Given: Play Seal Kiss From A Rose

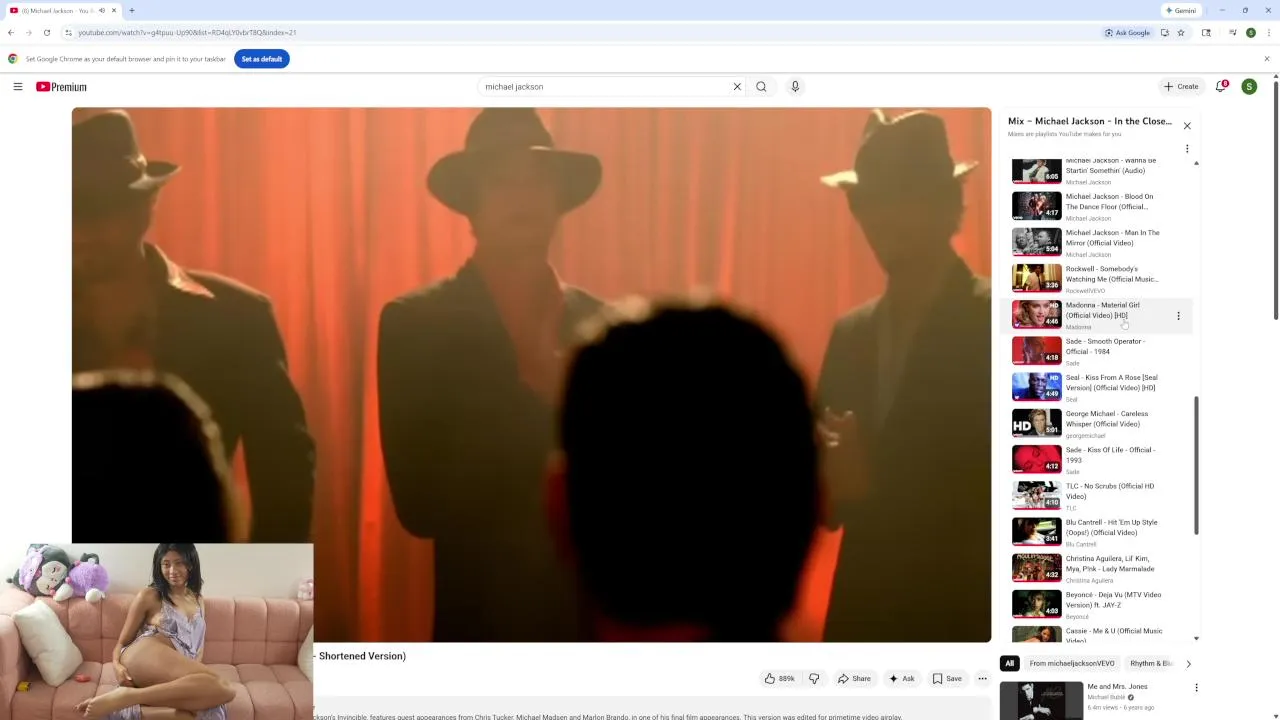Looking at the screenshot, I should pyautogui.click(x=1097, y=387).
